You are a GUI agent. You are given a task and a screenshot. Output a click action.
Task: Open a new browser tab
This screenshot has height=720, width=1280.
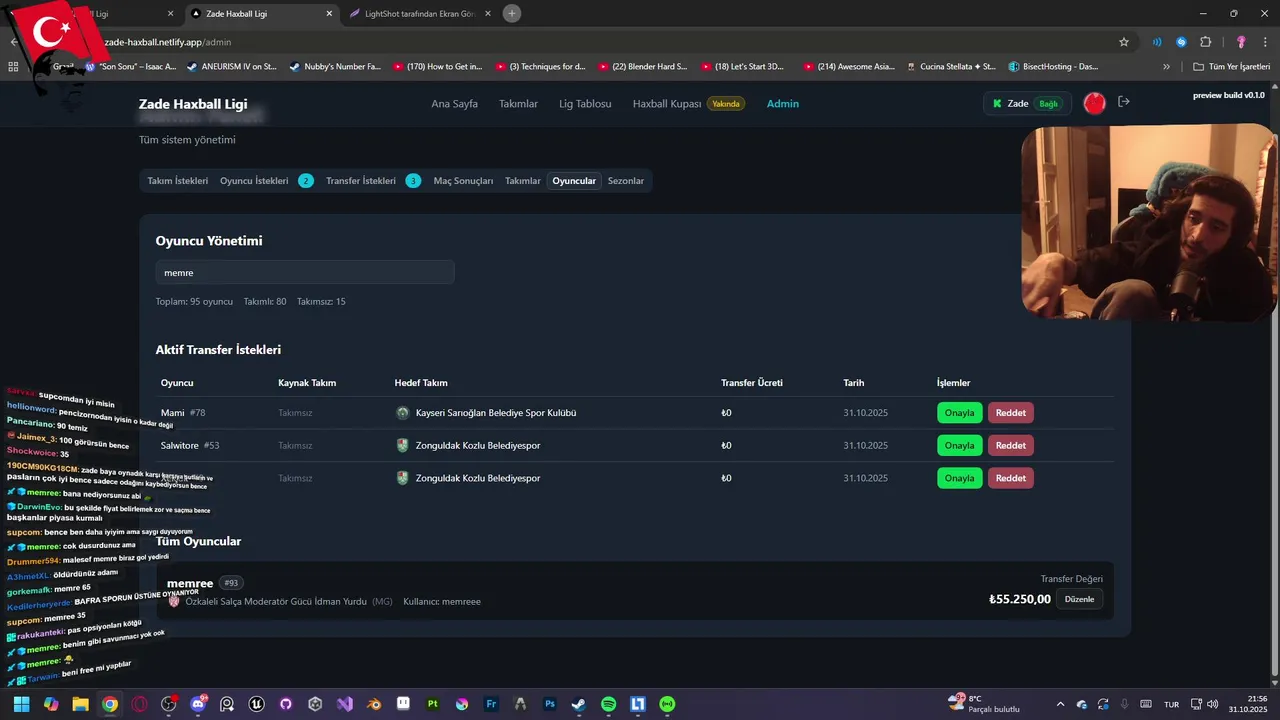[x=512, y=13]
